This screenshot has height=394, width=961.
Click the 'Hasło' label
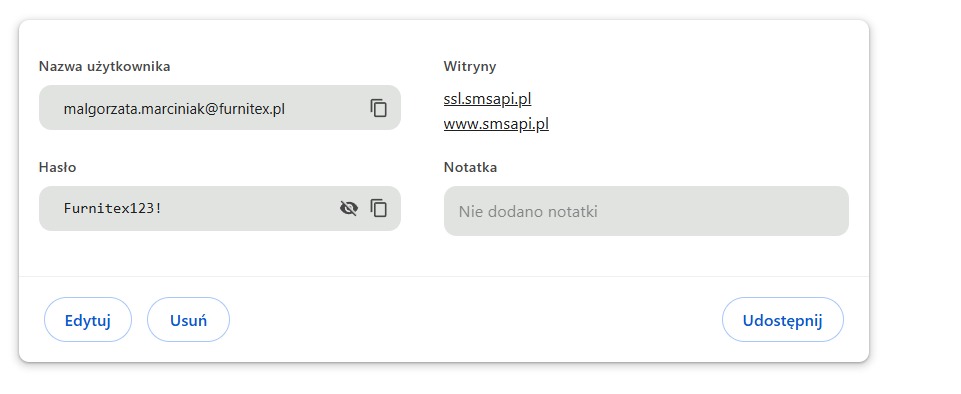click(58, 167)
